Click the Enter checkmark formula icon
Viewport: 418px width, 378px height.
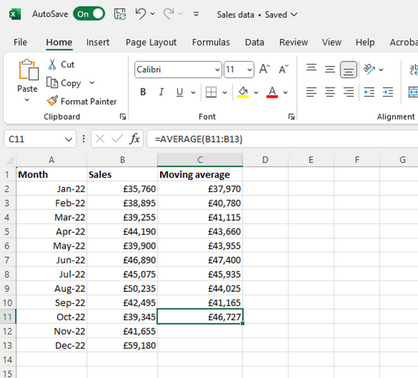point(117,139)
